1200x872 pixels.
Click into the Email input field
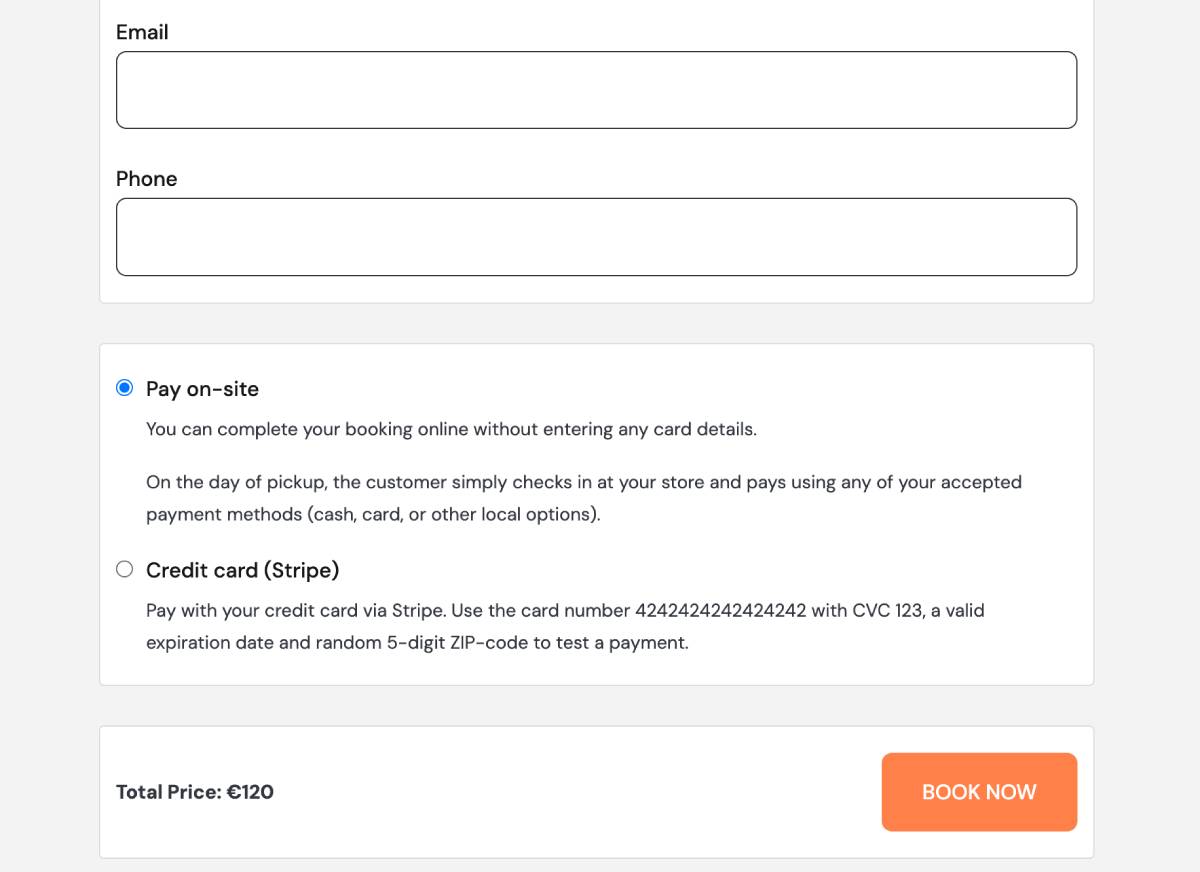[596, 90]
